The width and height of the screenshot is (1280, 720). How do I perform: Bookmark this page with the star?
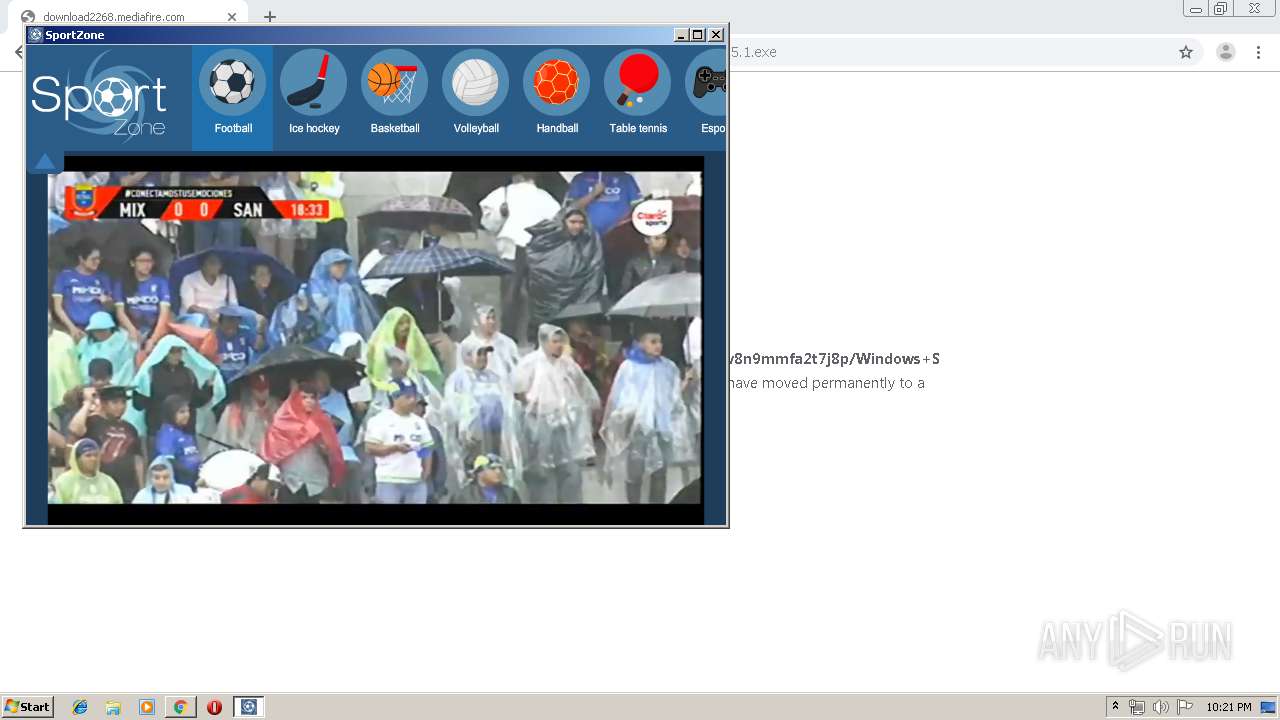click(x=1186, y=52)
